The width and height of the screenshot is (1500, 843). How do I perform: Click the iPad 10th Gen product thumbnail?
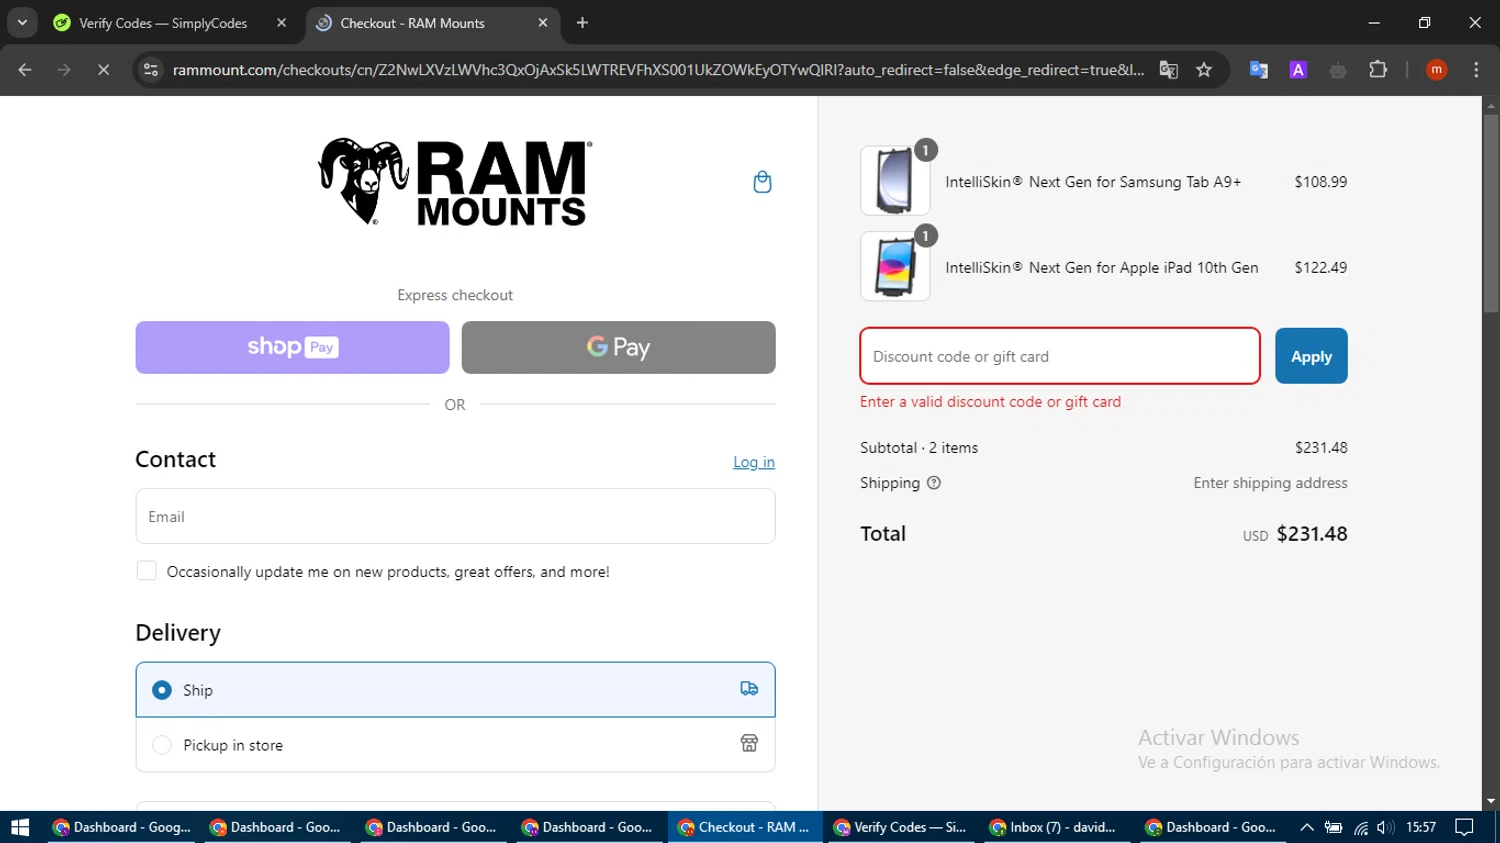(895, 267)
